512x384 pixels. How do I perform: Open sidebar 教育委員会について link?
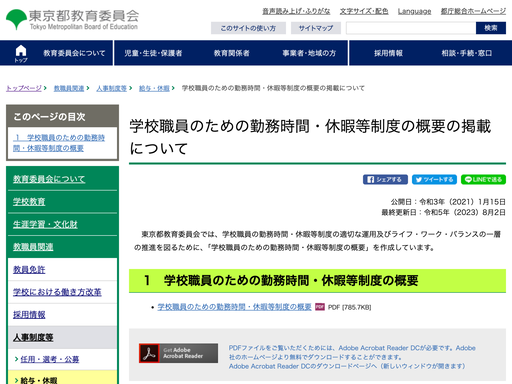[x=49, y=179]
